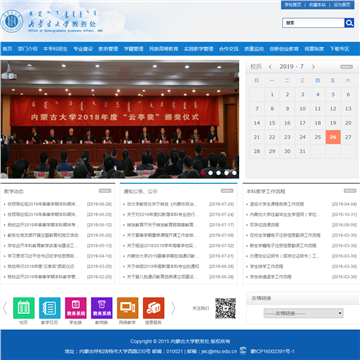The image size is (360, 360).
Task: Click the university logo emblem
Action: (x=12, y=21)
